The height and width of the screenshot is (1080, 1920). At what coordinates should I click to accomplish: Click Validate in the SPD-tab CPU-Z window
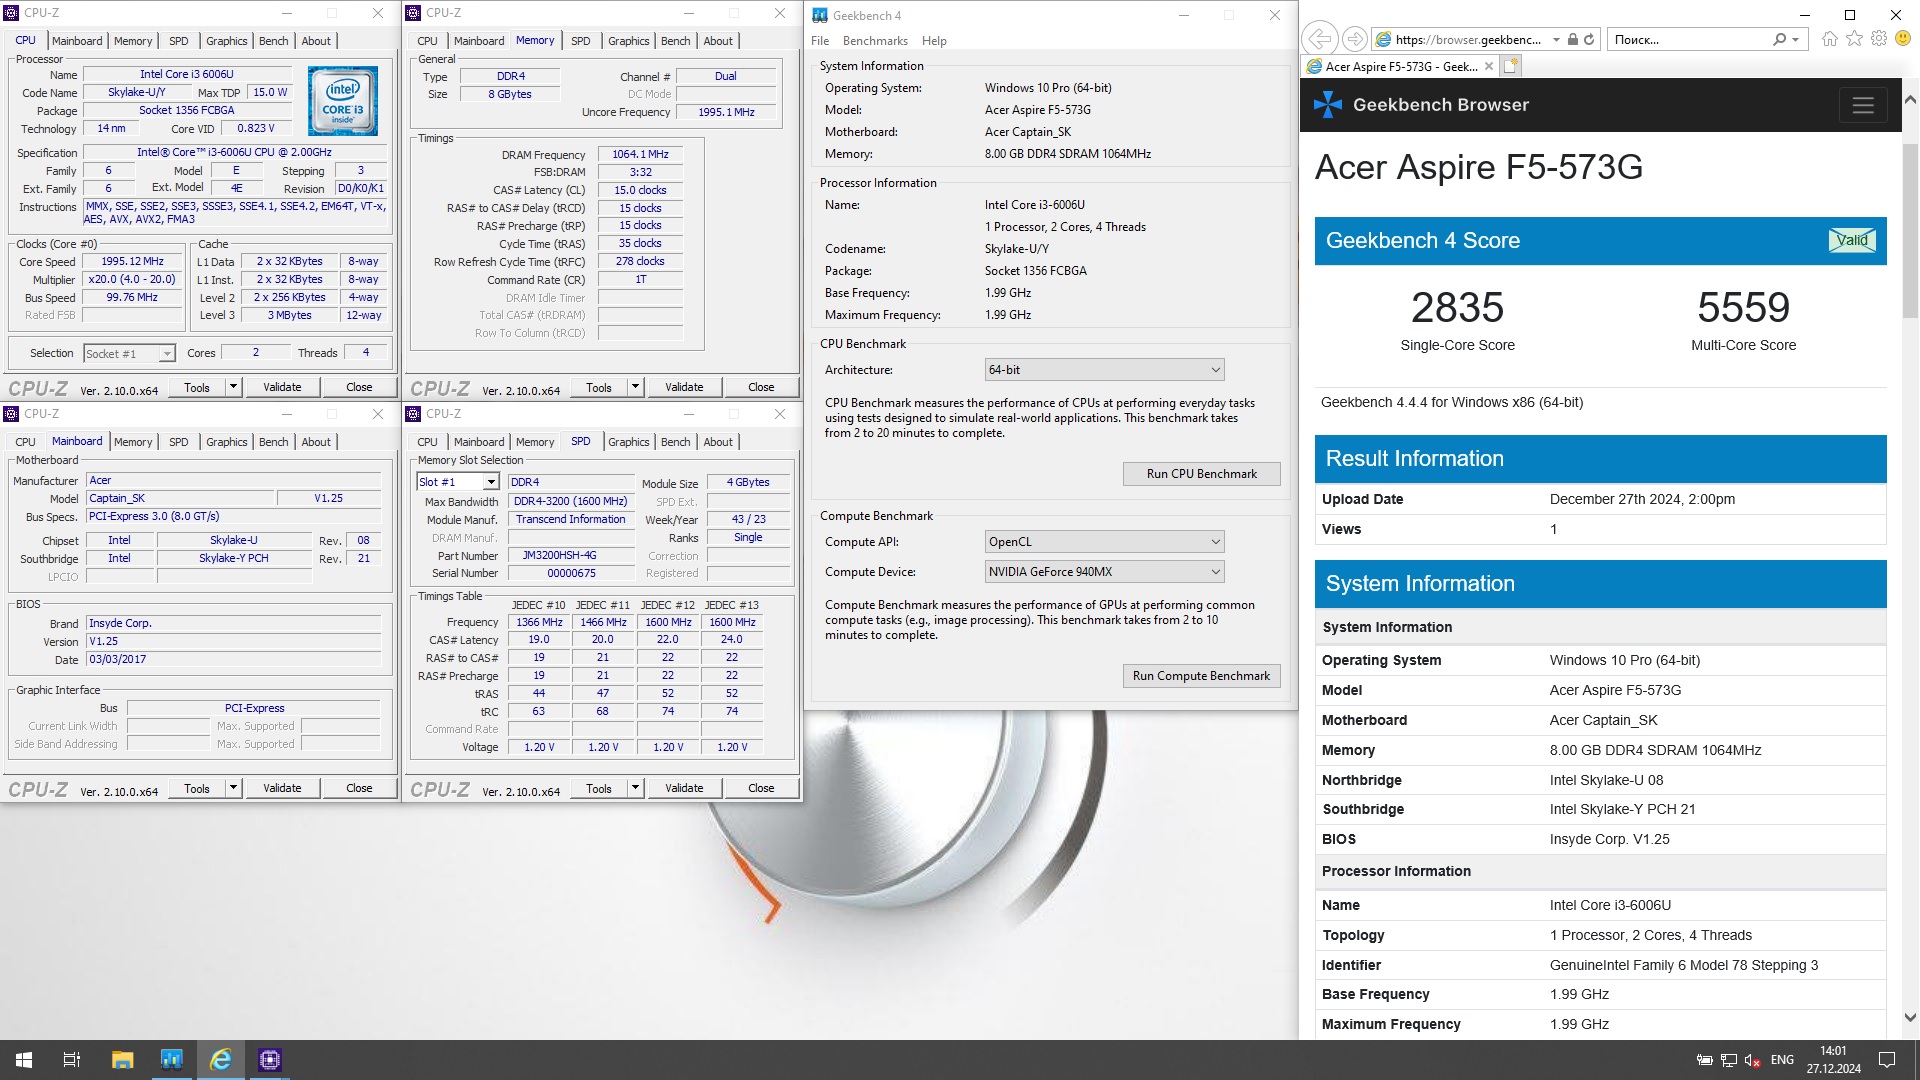(x=684, y=788)
